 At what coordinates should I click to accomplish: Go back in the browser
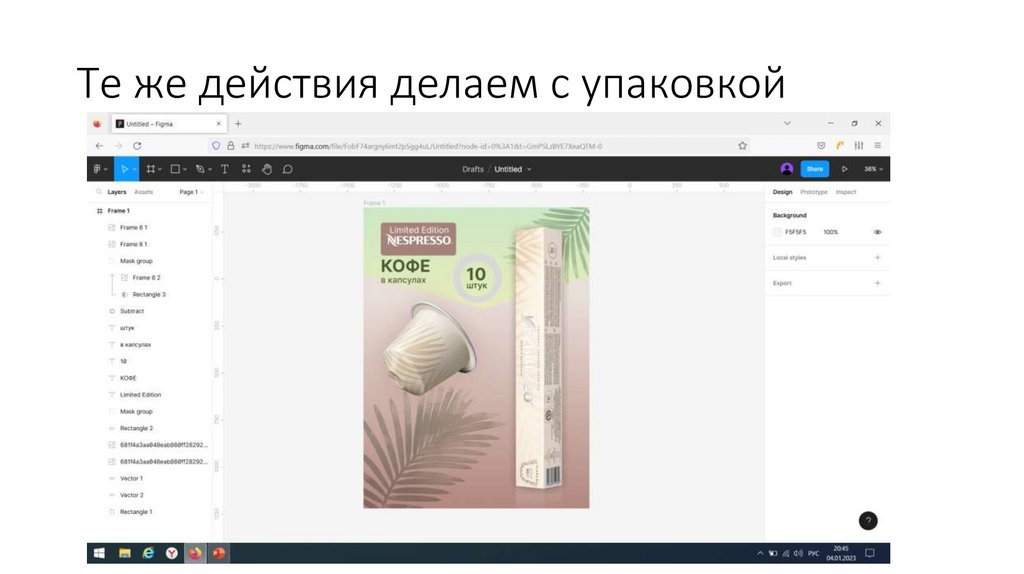[99, 146]
